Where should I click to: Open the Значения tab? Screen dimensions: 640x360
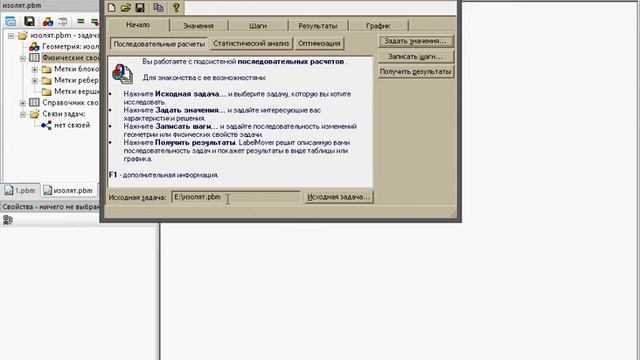point(198,26)
